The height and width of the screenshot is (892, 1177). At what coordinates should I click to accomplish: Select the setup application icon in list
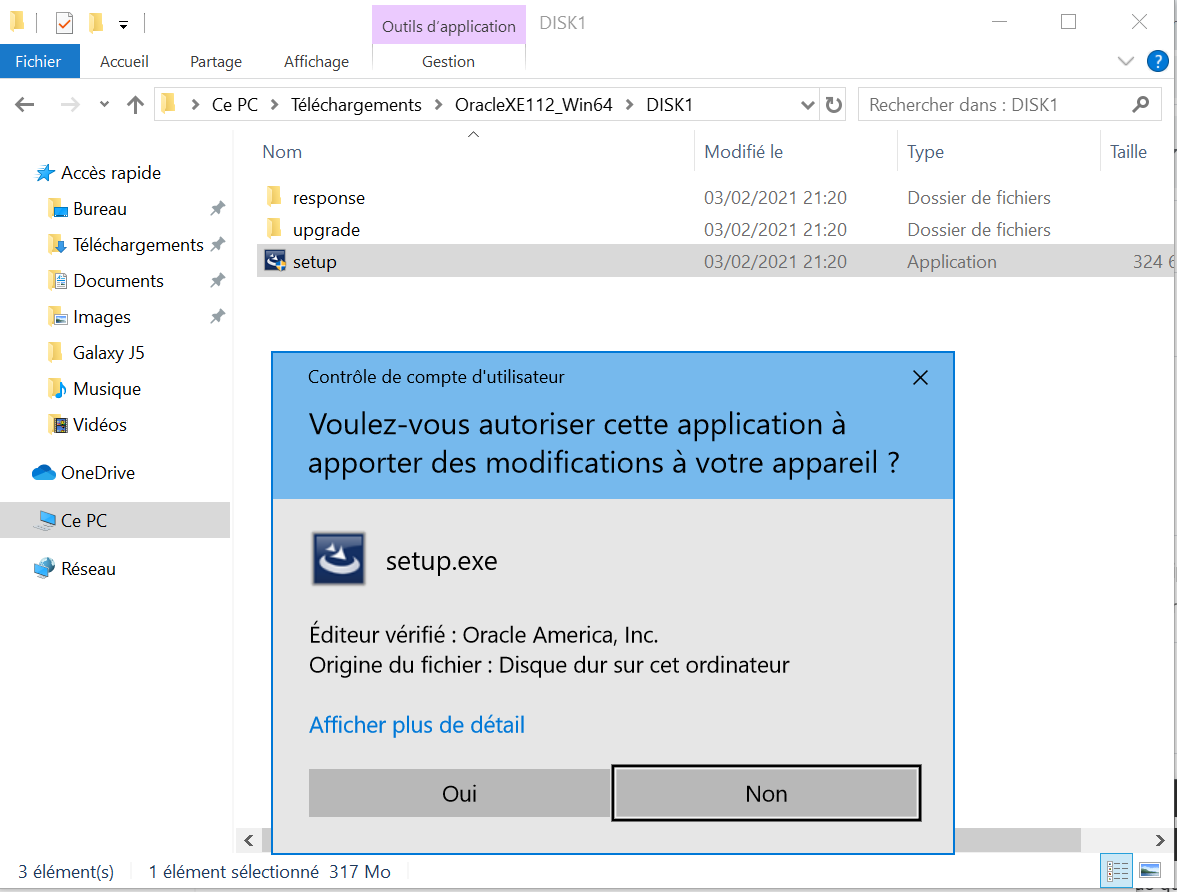275,261
